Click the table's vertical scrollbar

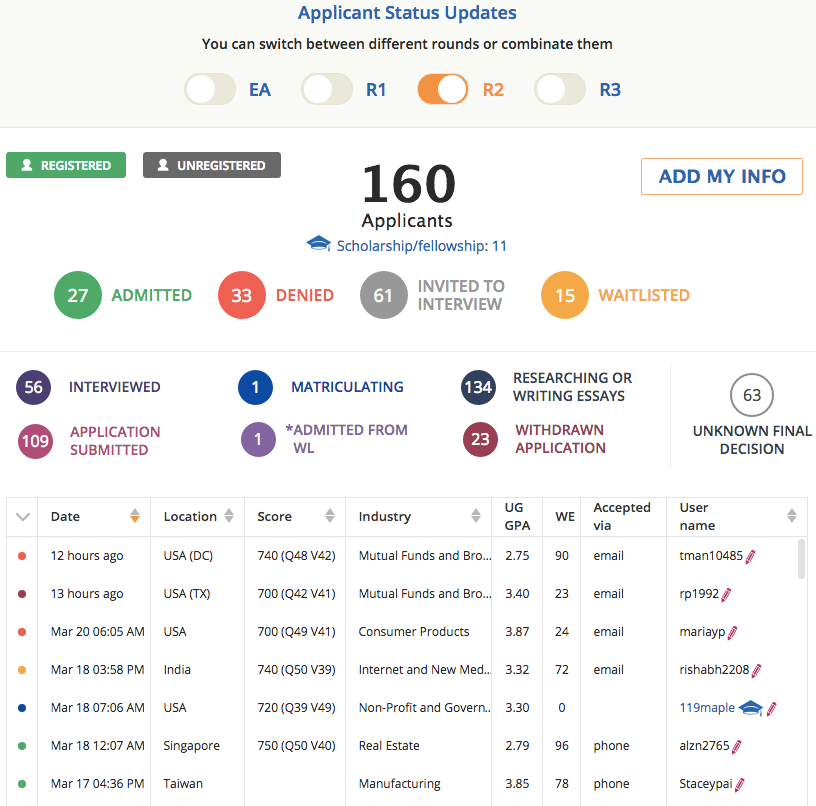point(801,560)
